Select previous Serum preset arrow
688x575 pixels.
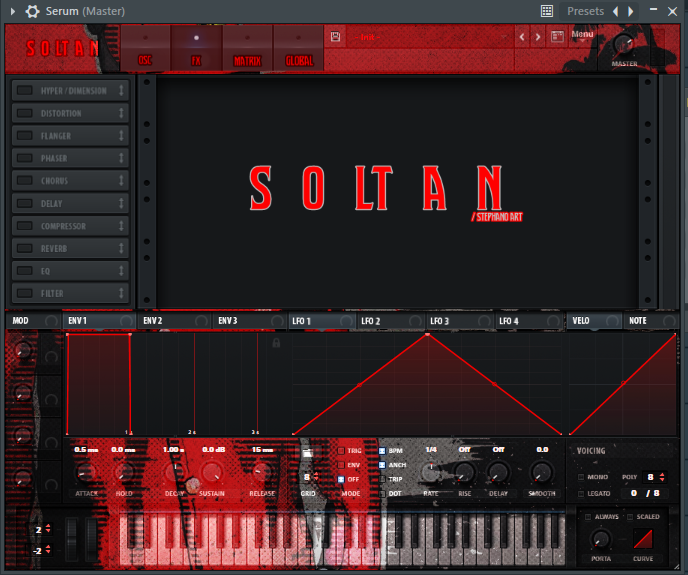522,37
